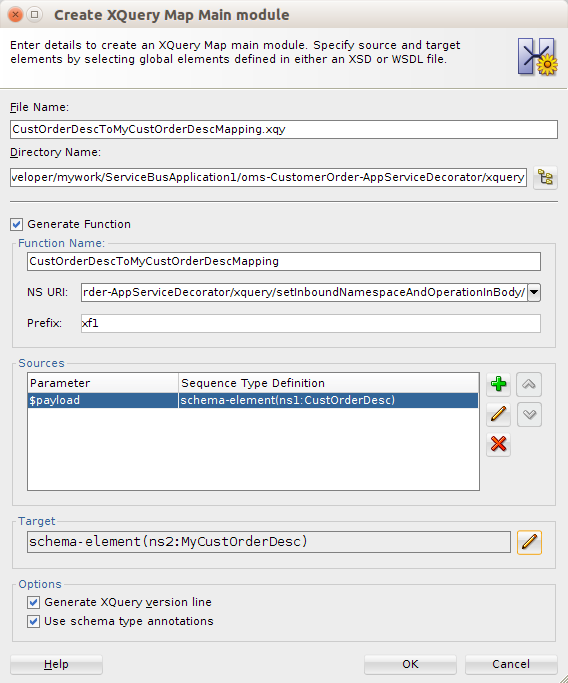The height and width of the screenshot is (683, 568).
Task: Click into the Prefix field containing xf1
Action: pyautogui.click(x=311, y=323)
